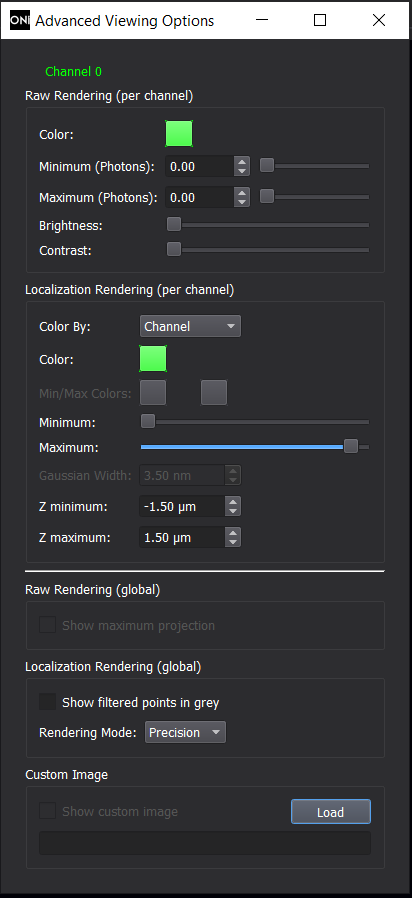The image size is (412, 898).
Task: Expand the Rendering Mode Precision dropdown
Action: pyautogui.click(x=185, y=732)
